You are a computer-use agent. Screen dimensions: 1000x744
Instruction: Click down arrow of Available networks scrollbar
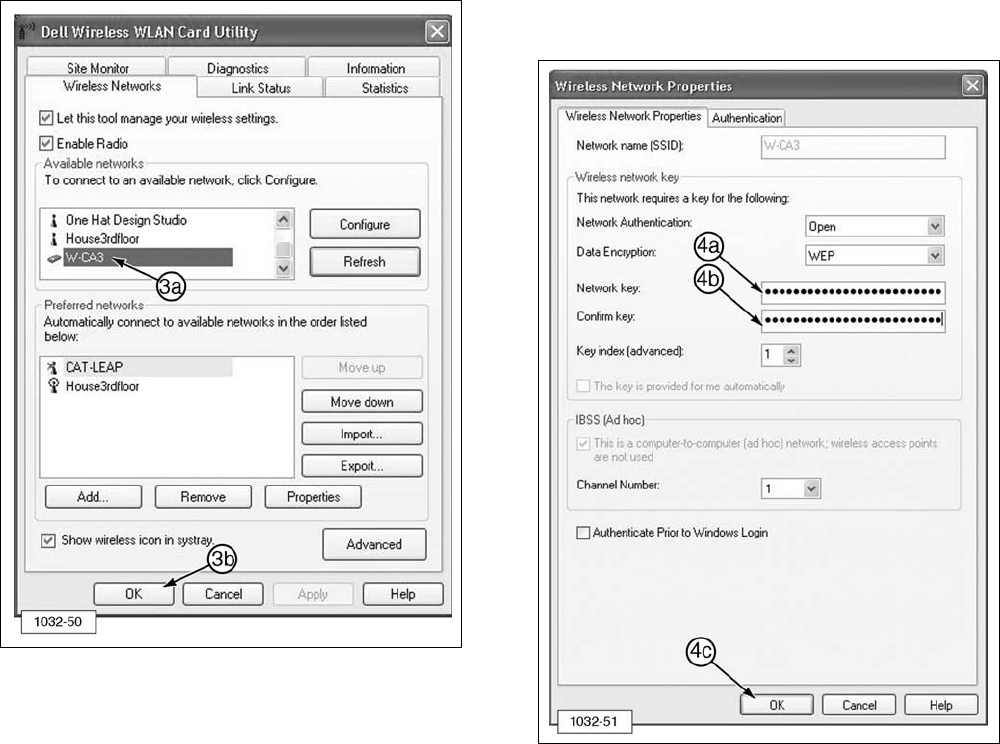tap(283, 269)
